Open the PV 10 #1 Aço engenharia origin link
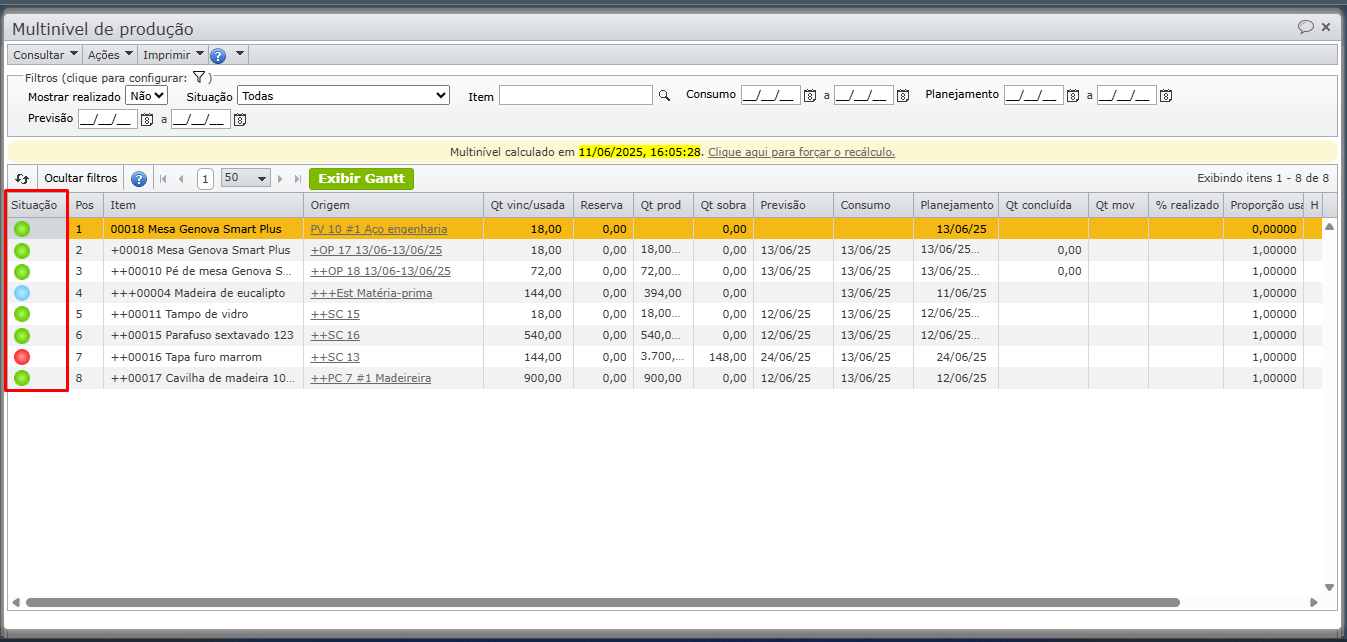The height and width of the screenshot is (642, 1347). point(378,229)
